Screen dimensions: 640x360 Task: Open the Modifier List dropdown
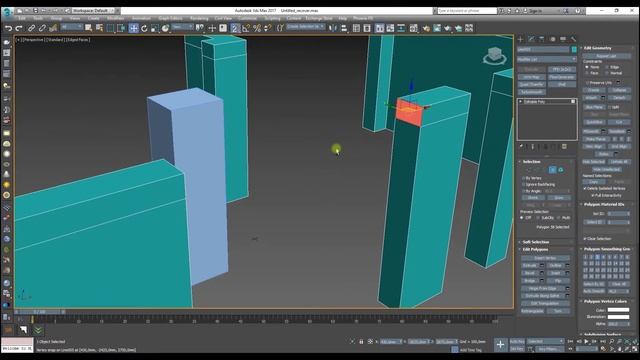547,60
